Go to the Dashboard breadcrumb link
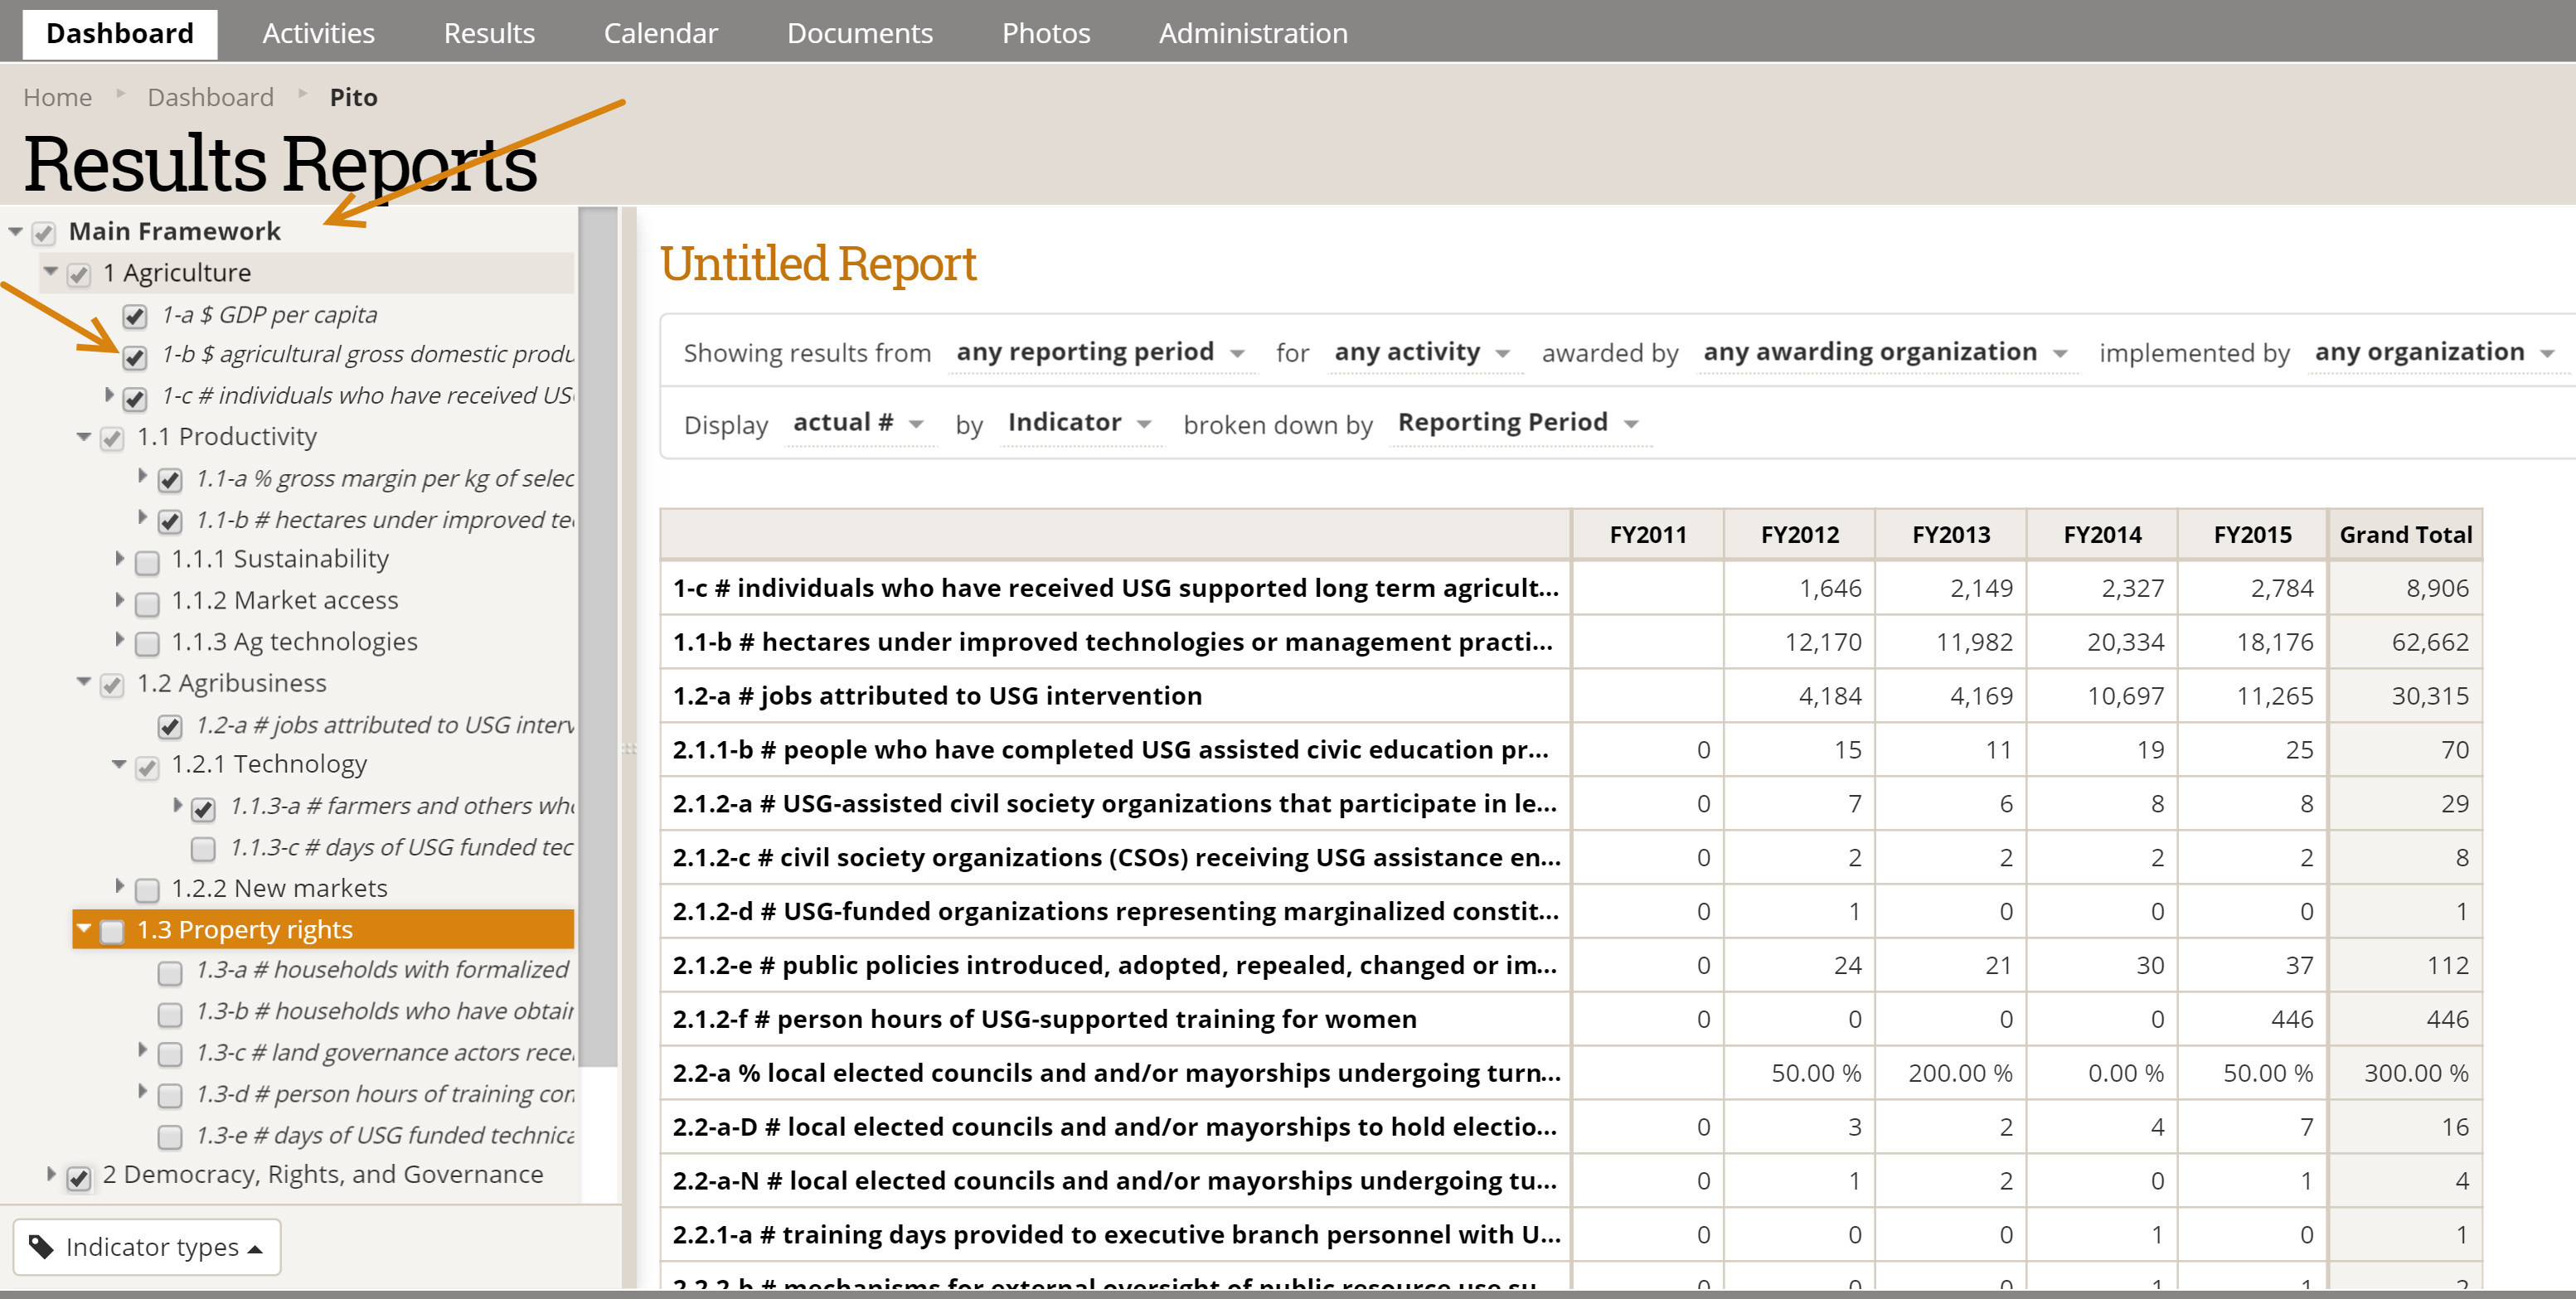2576x1299 pixels. coord(210,97)
